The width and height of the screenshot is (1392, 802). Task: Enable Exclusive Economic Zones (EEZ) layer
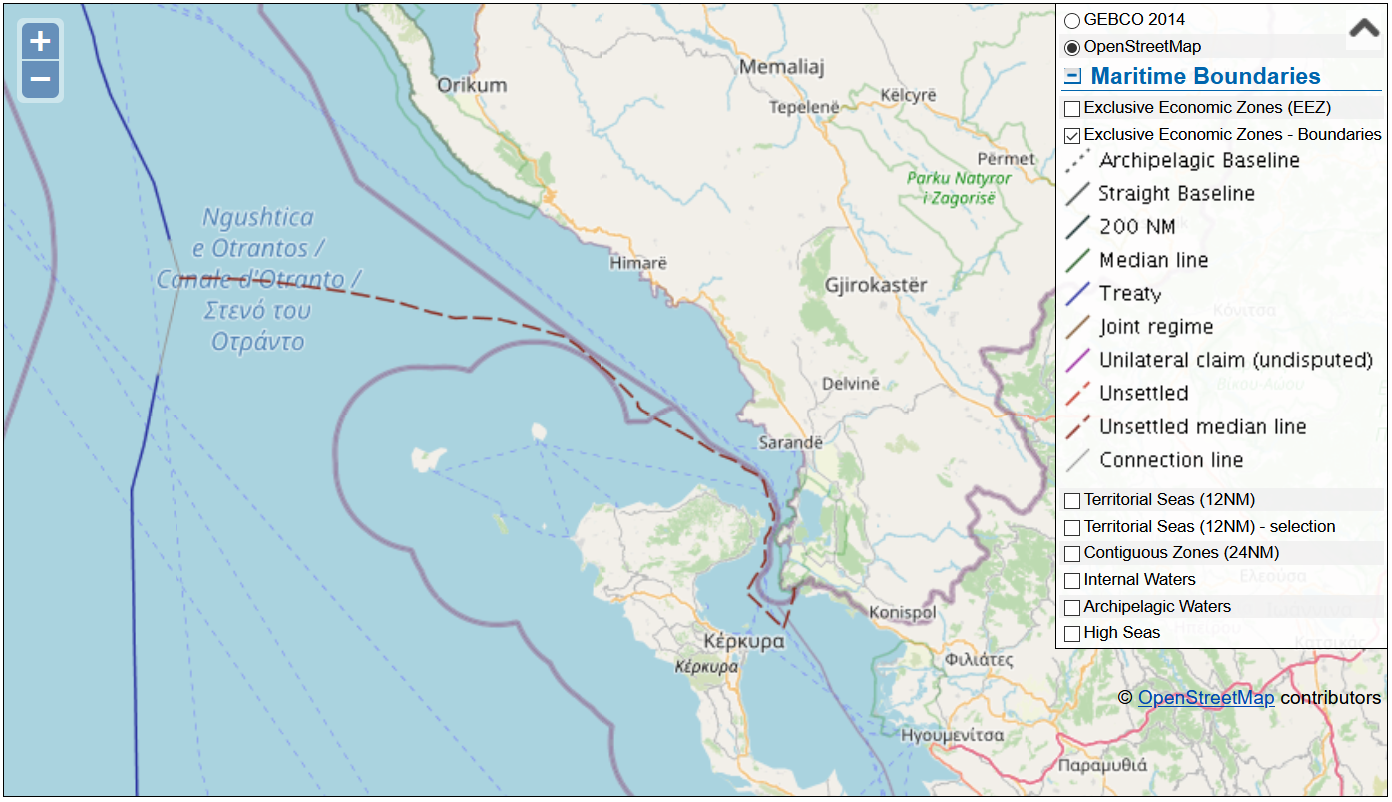click(x=1072, y=108)
